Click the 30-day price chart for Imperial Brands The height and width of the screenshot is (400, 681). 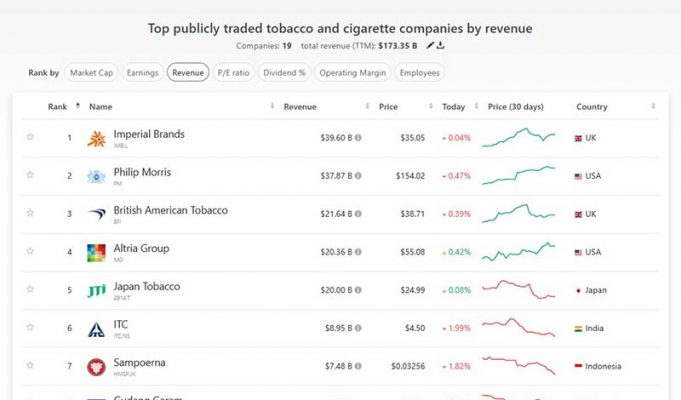click(519, 138)
